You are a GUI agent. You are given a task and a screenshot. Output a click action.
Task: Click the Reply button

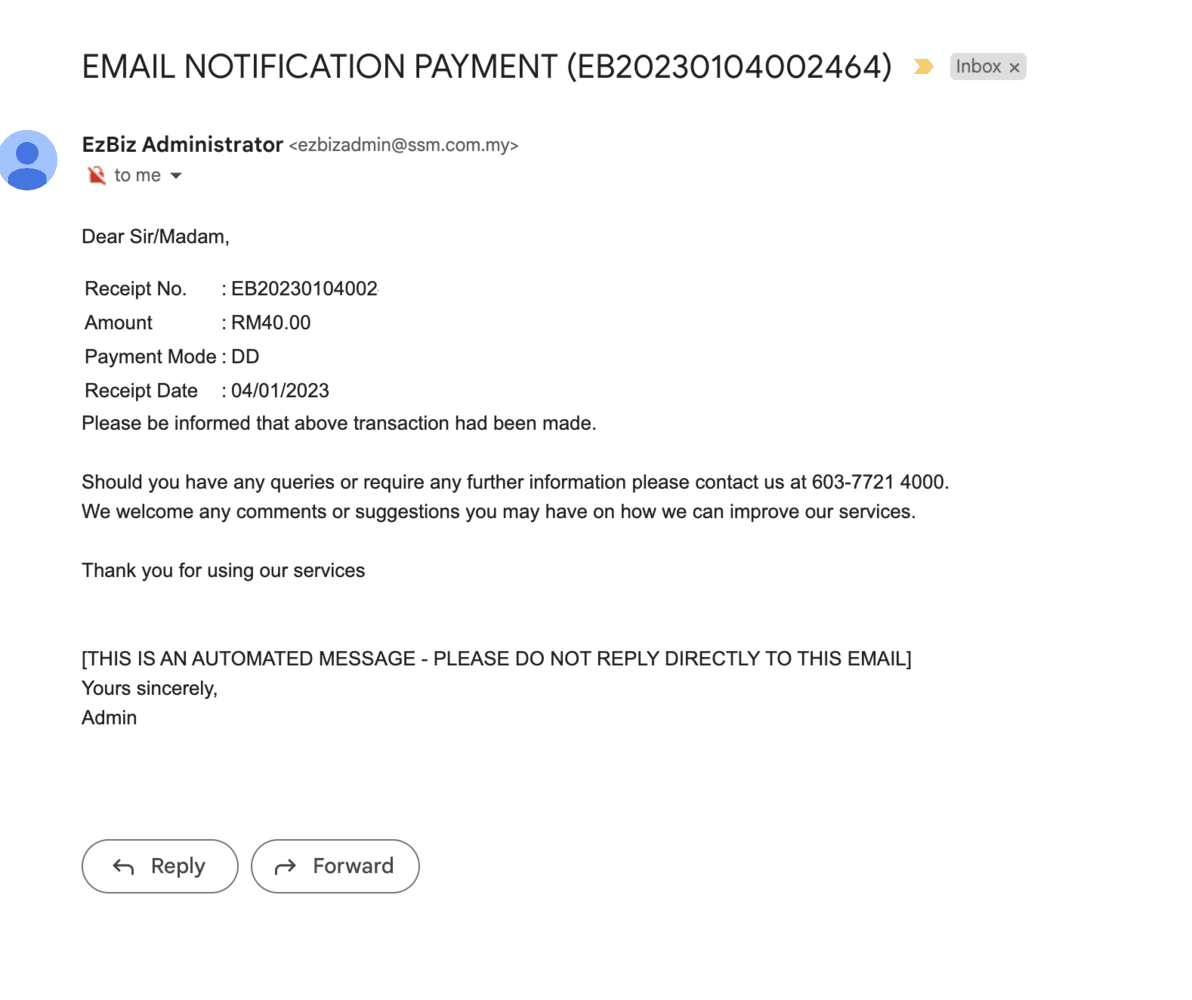[160, 866]
